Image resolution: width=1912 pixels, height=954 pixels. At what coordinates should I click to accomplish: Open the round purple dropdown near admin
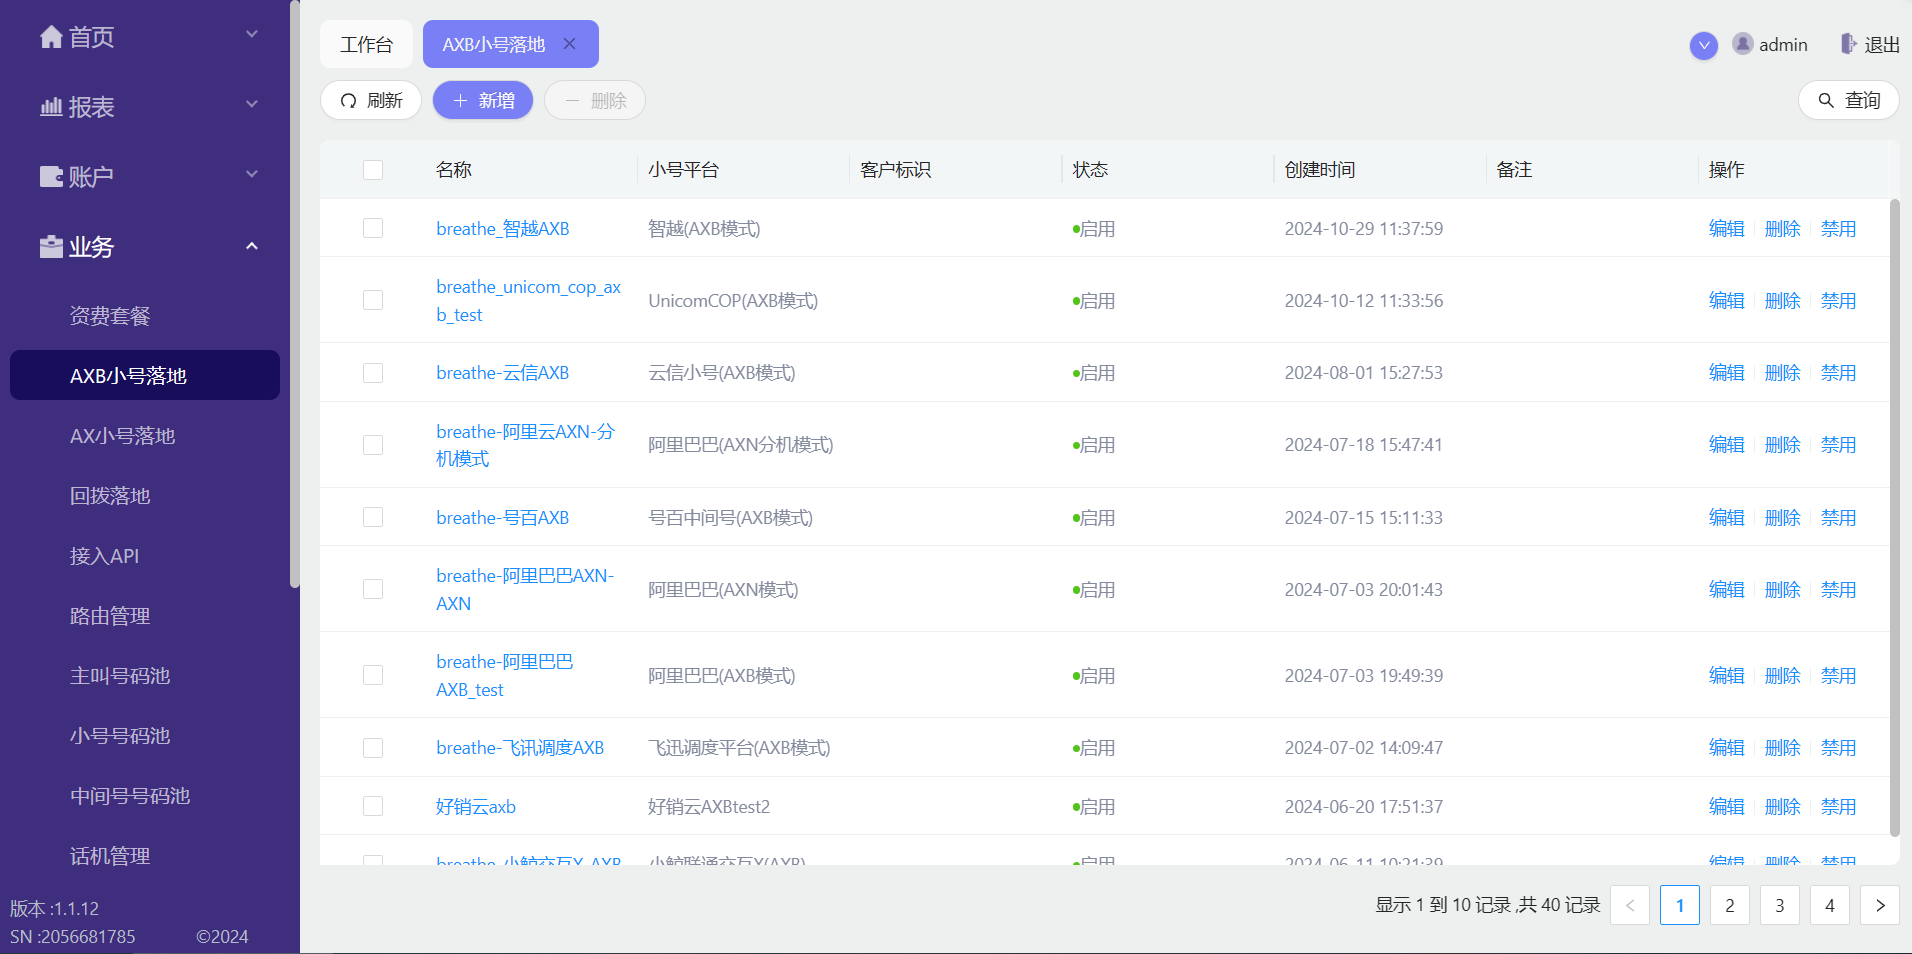[x=1704, y=45]
